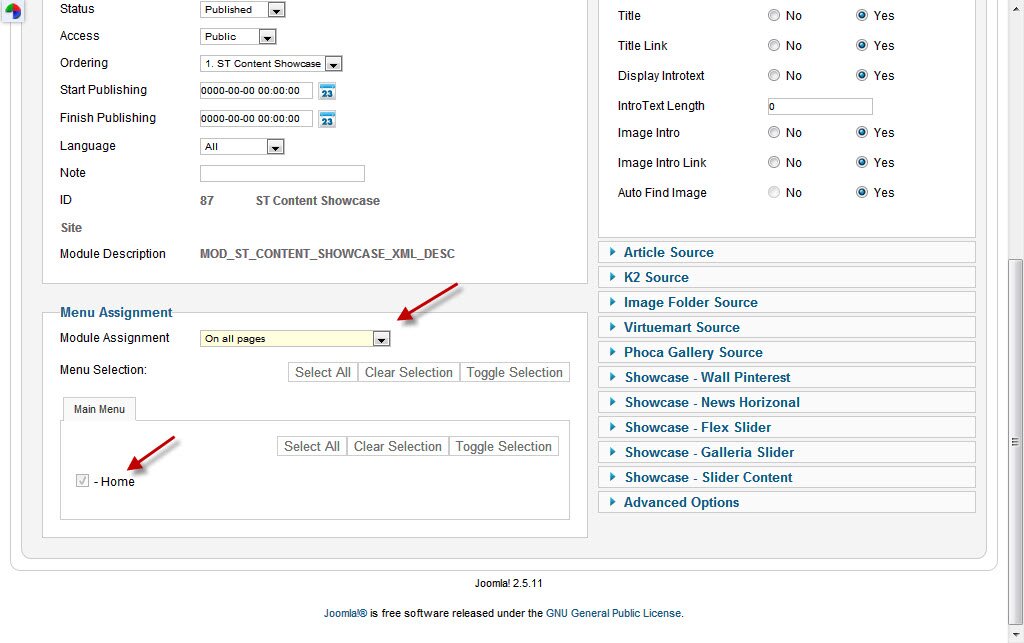Image resolution: width=1024 pixels, height=643 pixels.
Task: Click the IntroText Length input field
Action: [x=820, y=106]
